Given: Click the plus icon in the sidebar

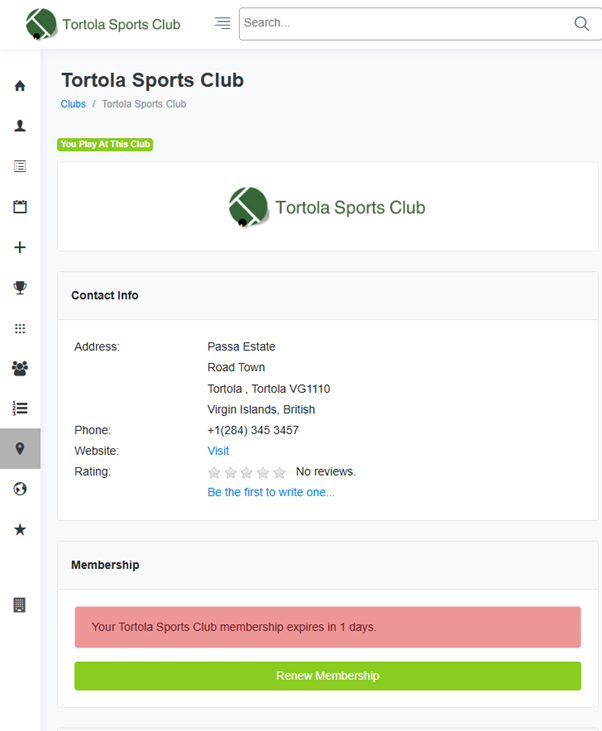Looking at the screenshot, I should pyautogui.click(x=20, y=247).
